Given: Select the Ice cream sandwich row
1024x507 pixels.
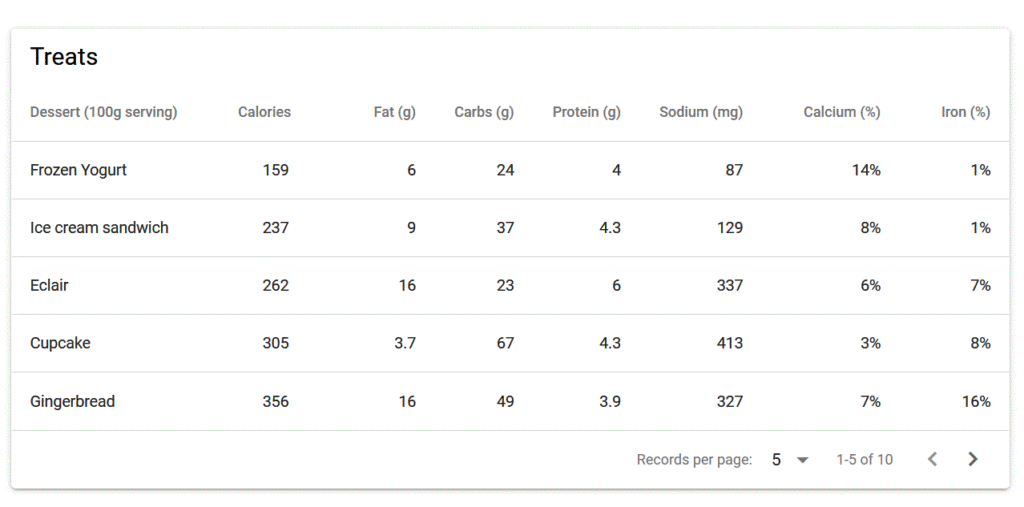Looking at the screenshot, I should pos(99,228).
